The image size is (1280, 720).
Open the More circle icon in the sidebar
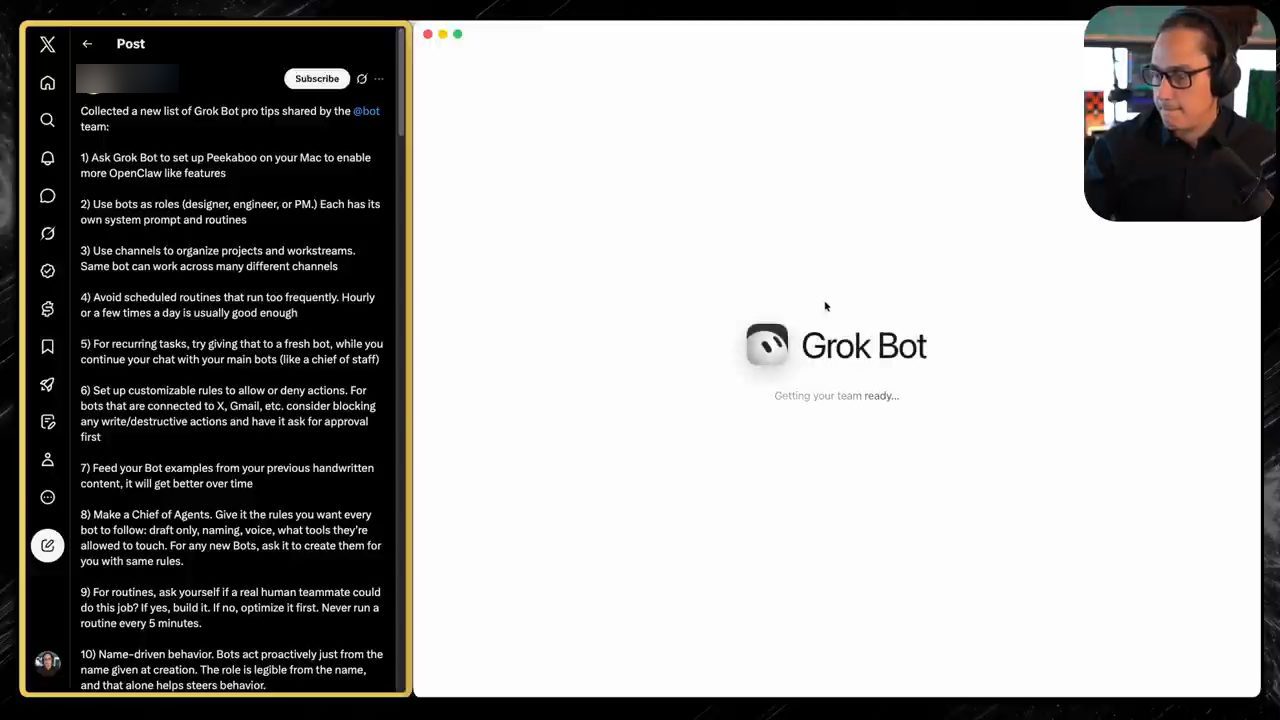pos(47,497)
